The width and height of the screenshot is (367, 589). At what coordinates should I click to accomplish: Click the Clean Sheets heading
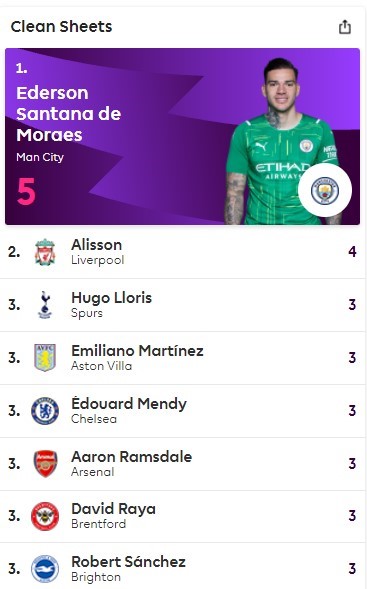pyautogui.click(x=61, y=27)
